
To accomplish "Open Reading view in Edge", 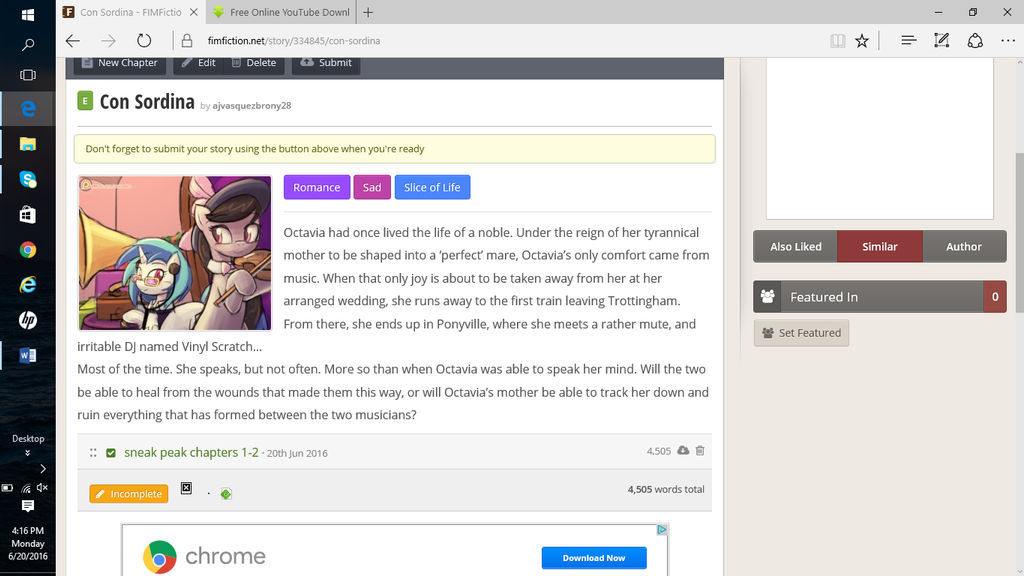I will click(x=837, y=40).
